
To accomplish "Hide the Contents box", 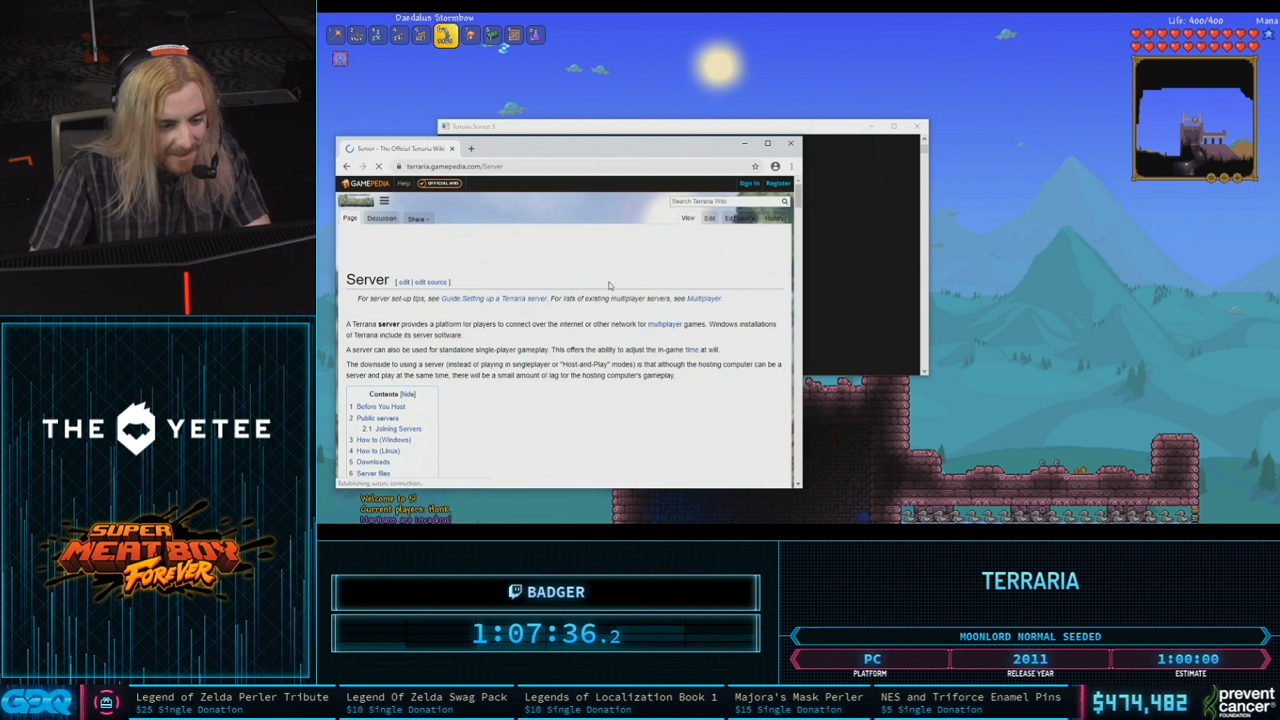I will [408, 394].
